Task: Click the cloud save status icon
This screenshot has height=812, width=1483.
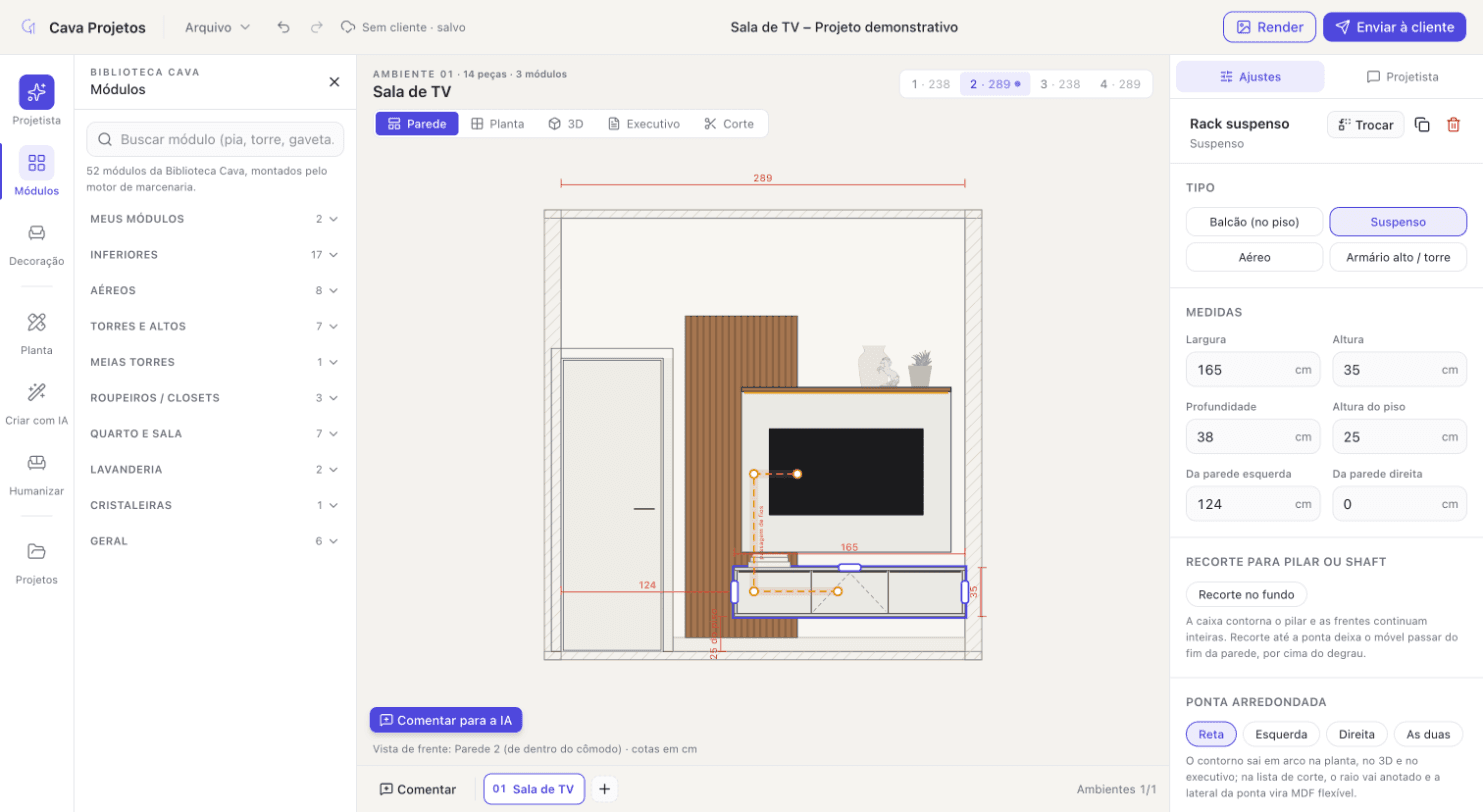Action: pos(348,27)
